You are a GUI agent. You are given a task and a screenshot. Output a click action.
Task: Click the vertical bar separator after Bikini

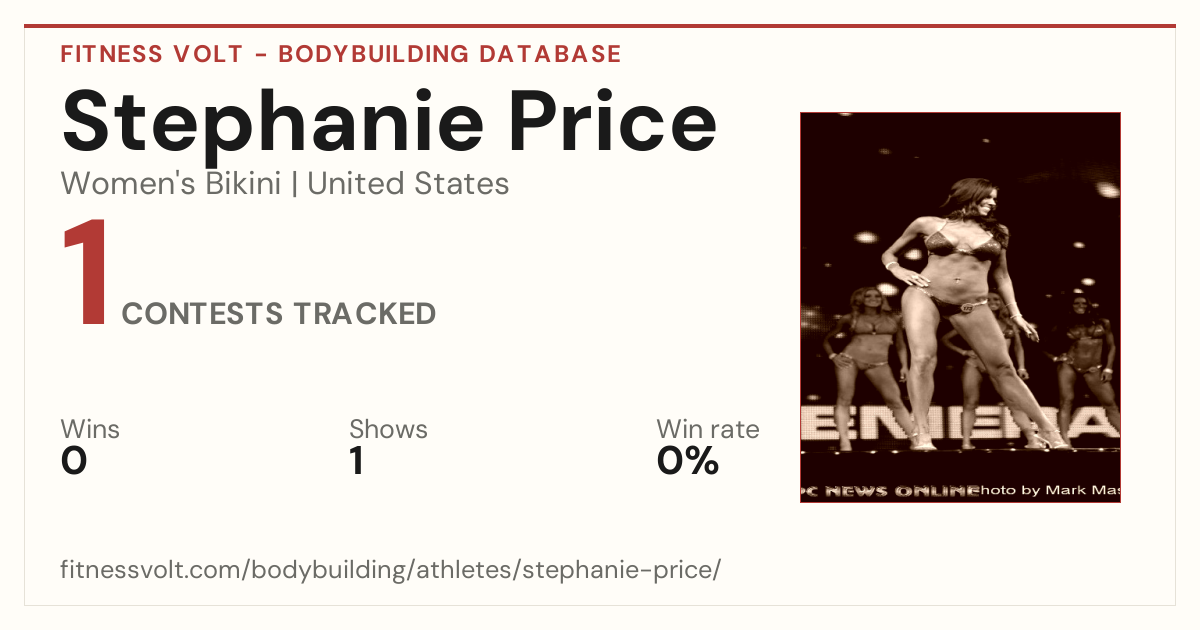pyautogui.click(x=295, y=185)
